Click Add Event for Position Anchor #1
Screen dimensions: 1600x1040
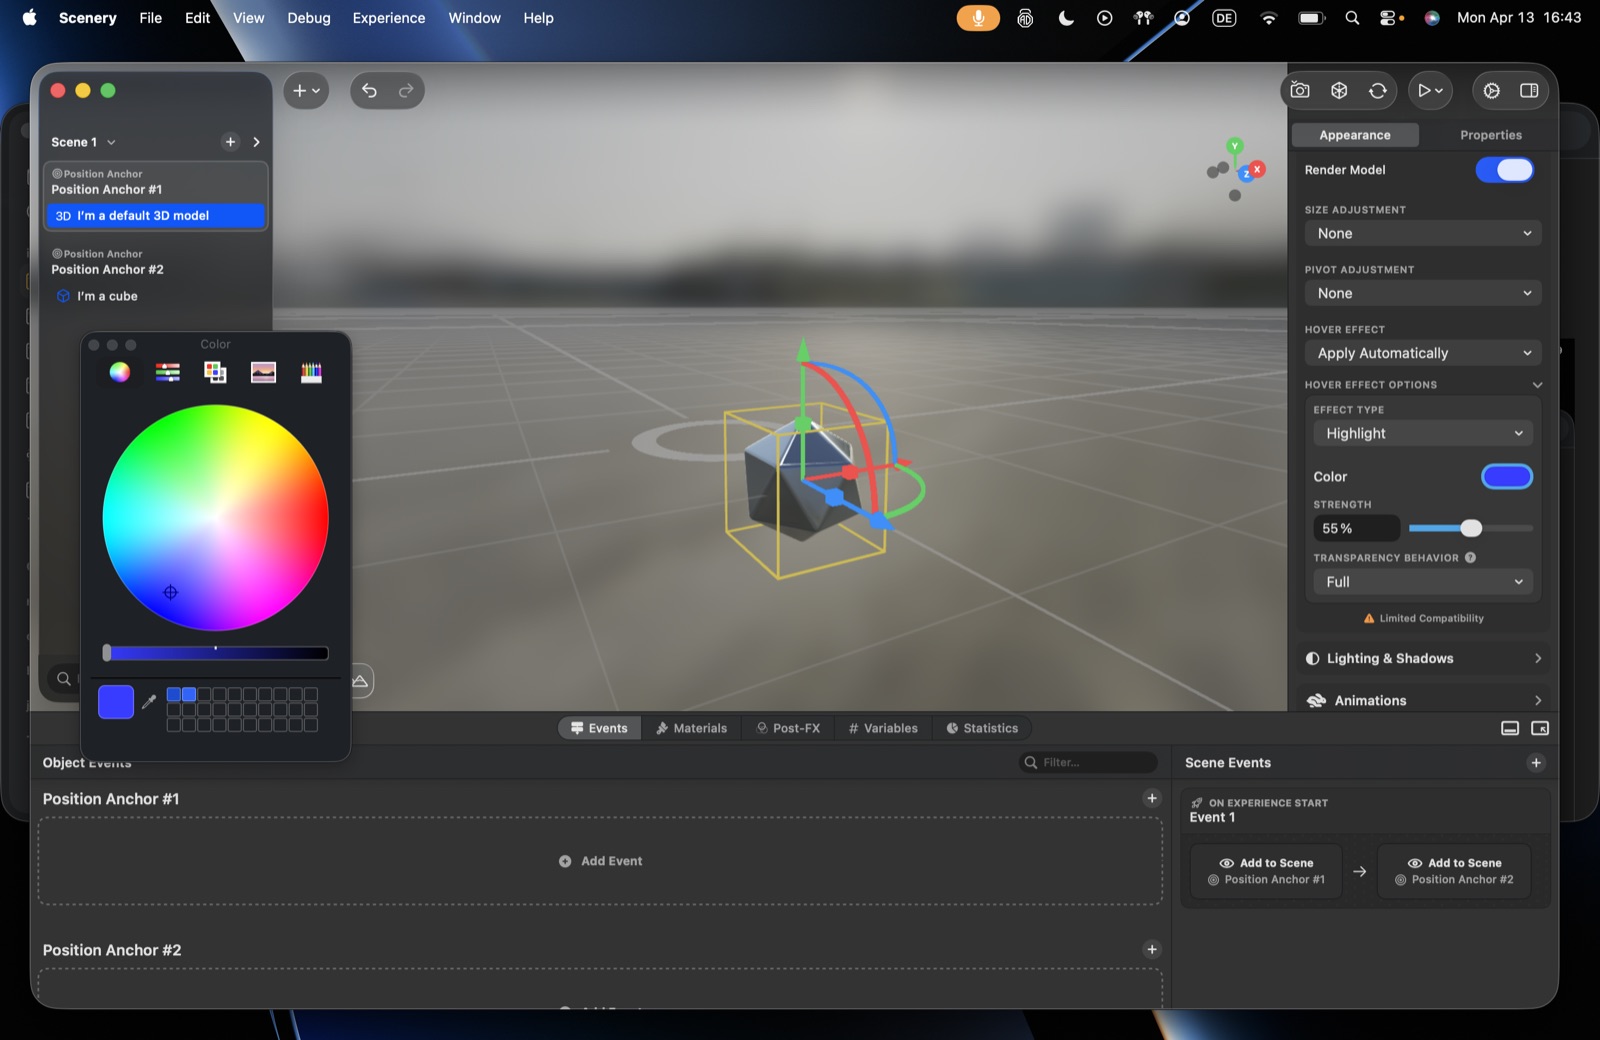click(601, 861)
